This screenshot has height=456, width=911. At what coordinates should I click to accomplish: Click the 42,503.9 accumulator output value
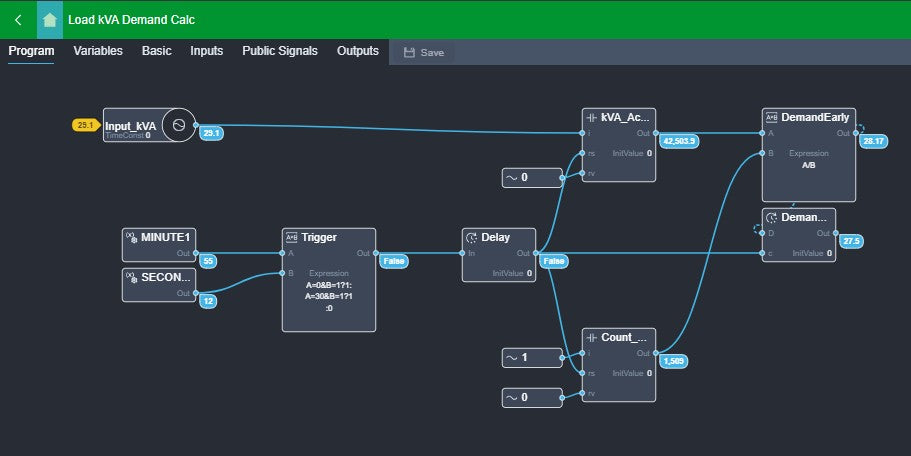tap(679, 141)
